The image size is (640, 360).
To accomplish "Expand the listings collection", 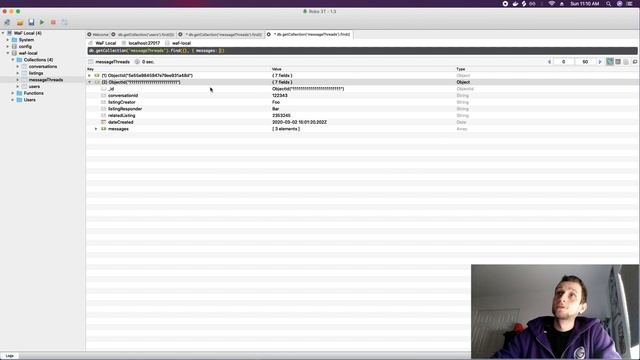I will tap(18, 73).
